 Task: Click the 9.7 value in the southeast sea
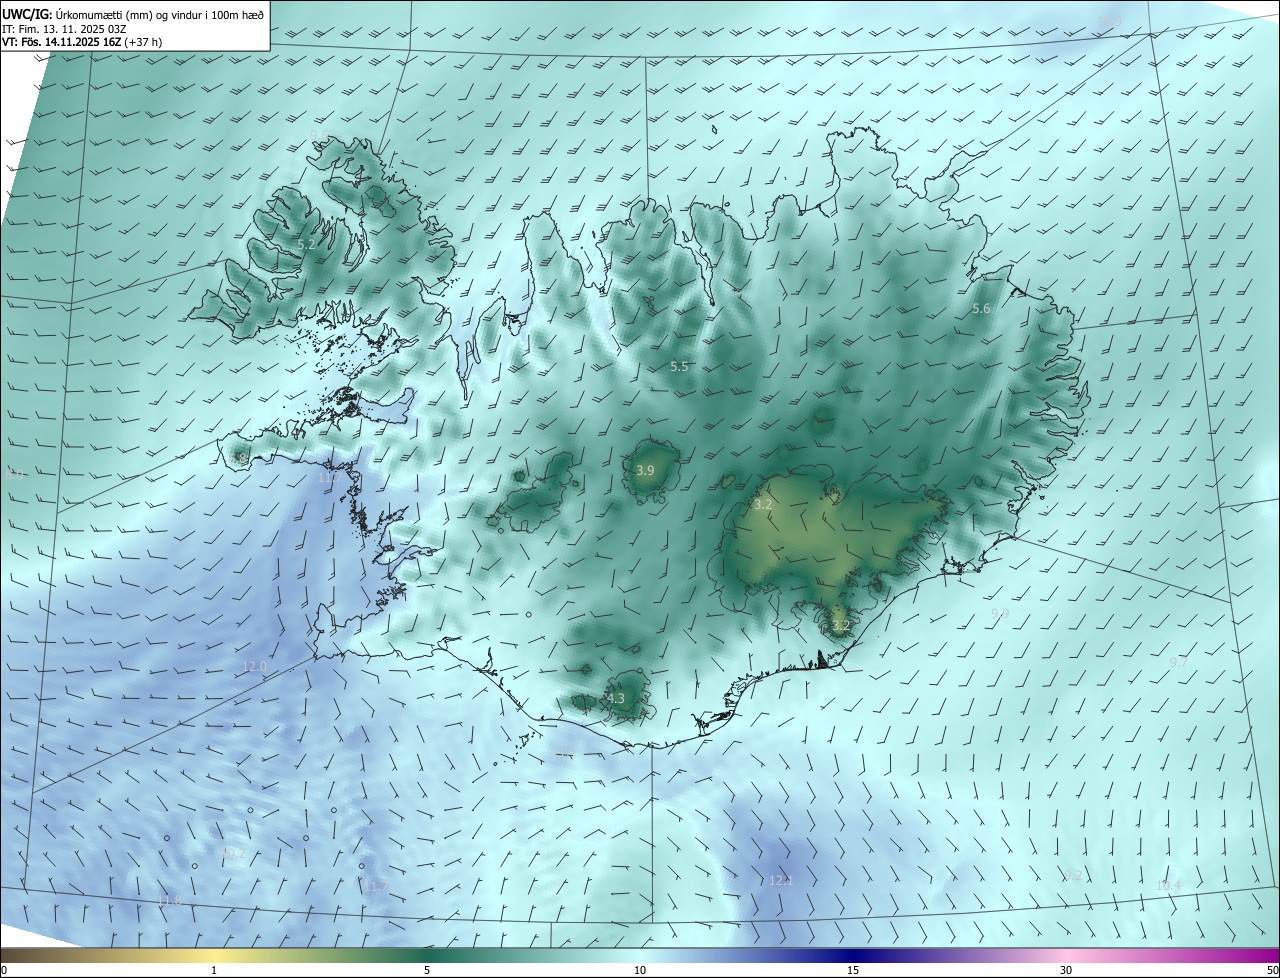1179,663
